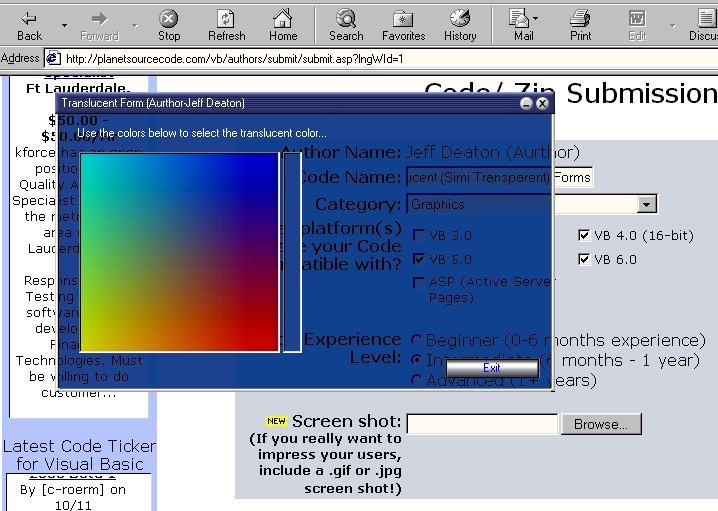
Task: Open the Edit dropdown arrow
Action: [672, 26]
